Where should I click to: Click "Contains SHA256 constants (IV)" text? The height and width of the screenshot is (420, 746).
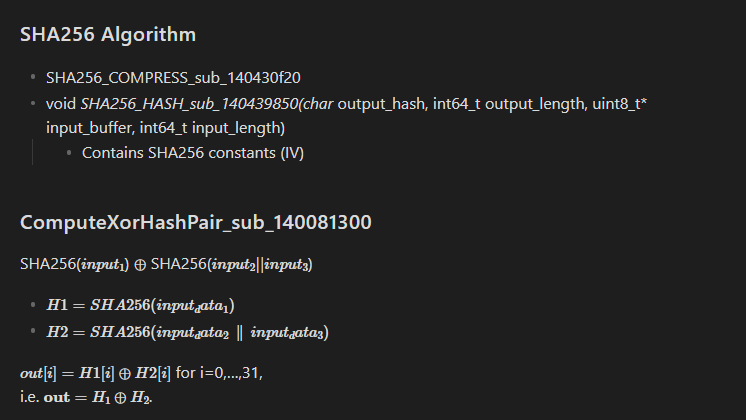(192, 153)
